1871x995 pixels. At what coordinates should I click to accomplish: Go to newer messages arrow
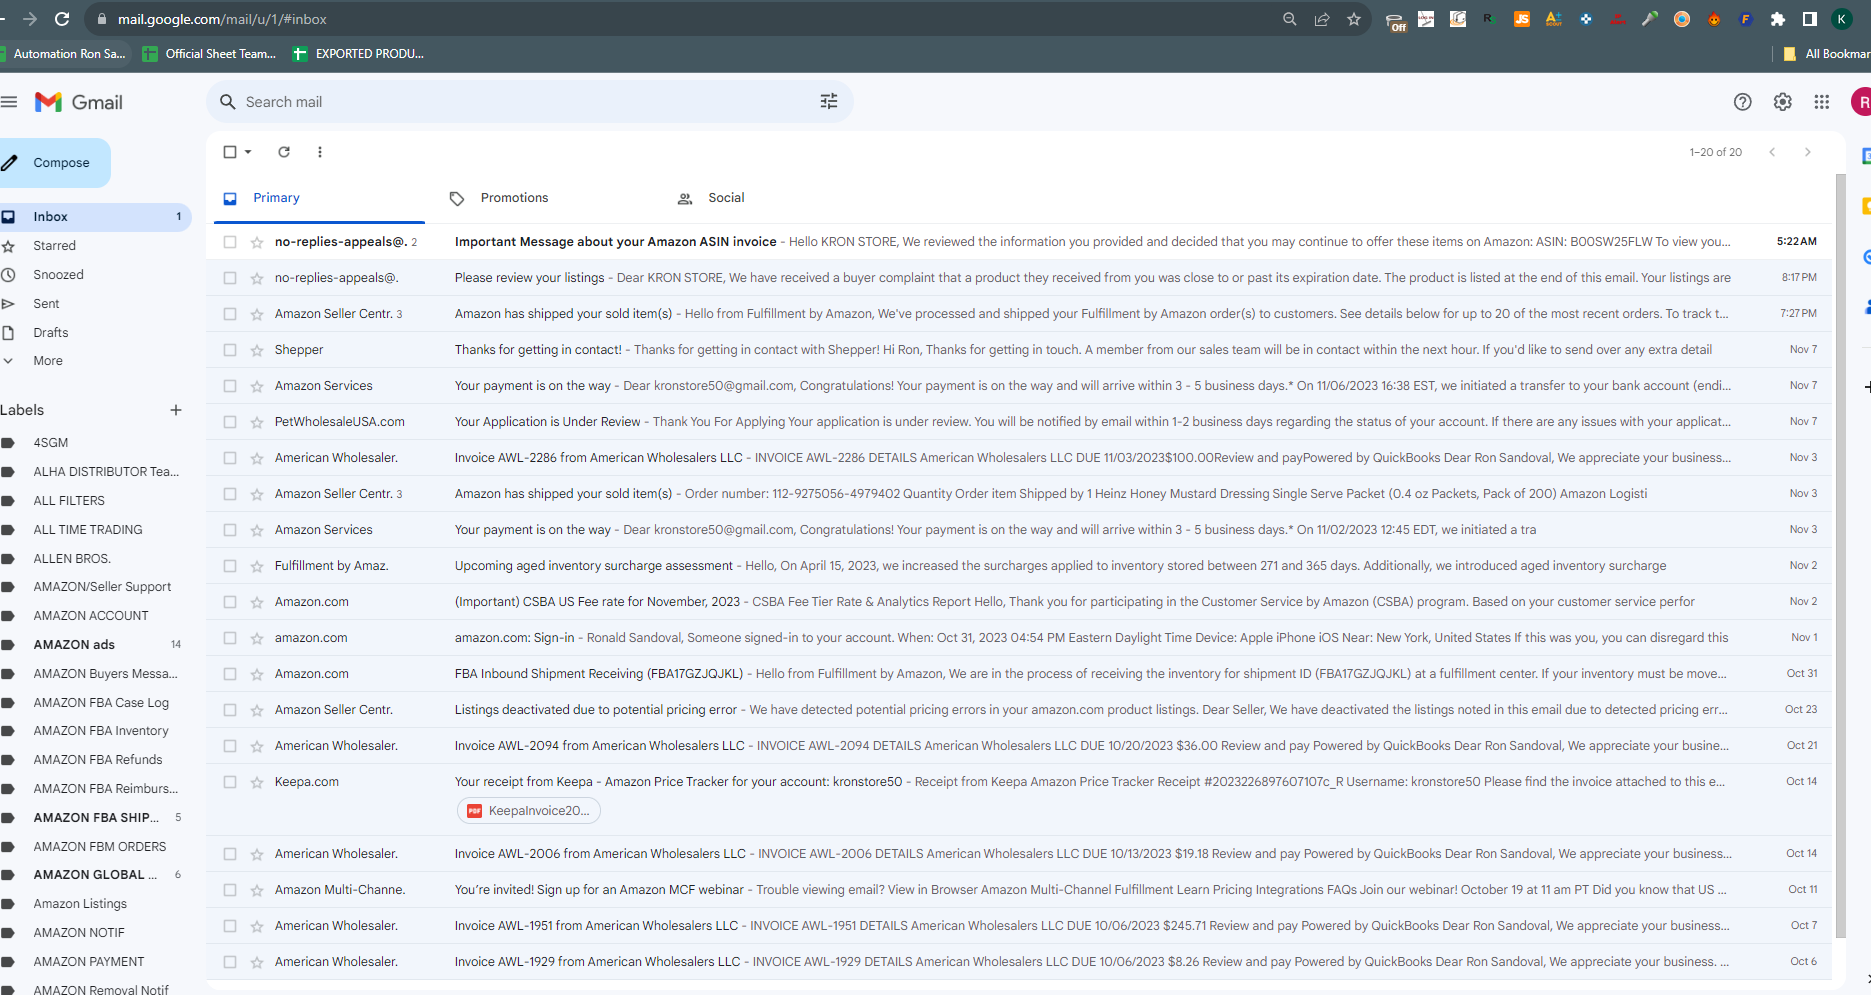pos(1772,152)
